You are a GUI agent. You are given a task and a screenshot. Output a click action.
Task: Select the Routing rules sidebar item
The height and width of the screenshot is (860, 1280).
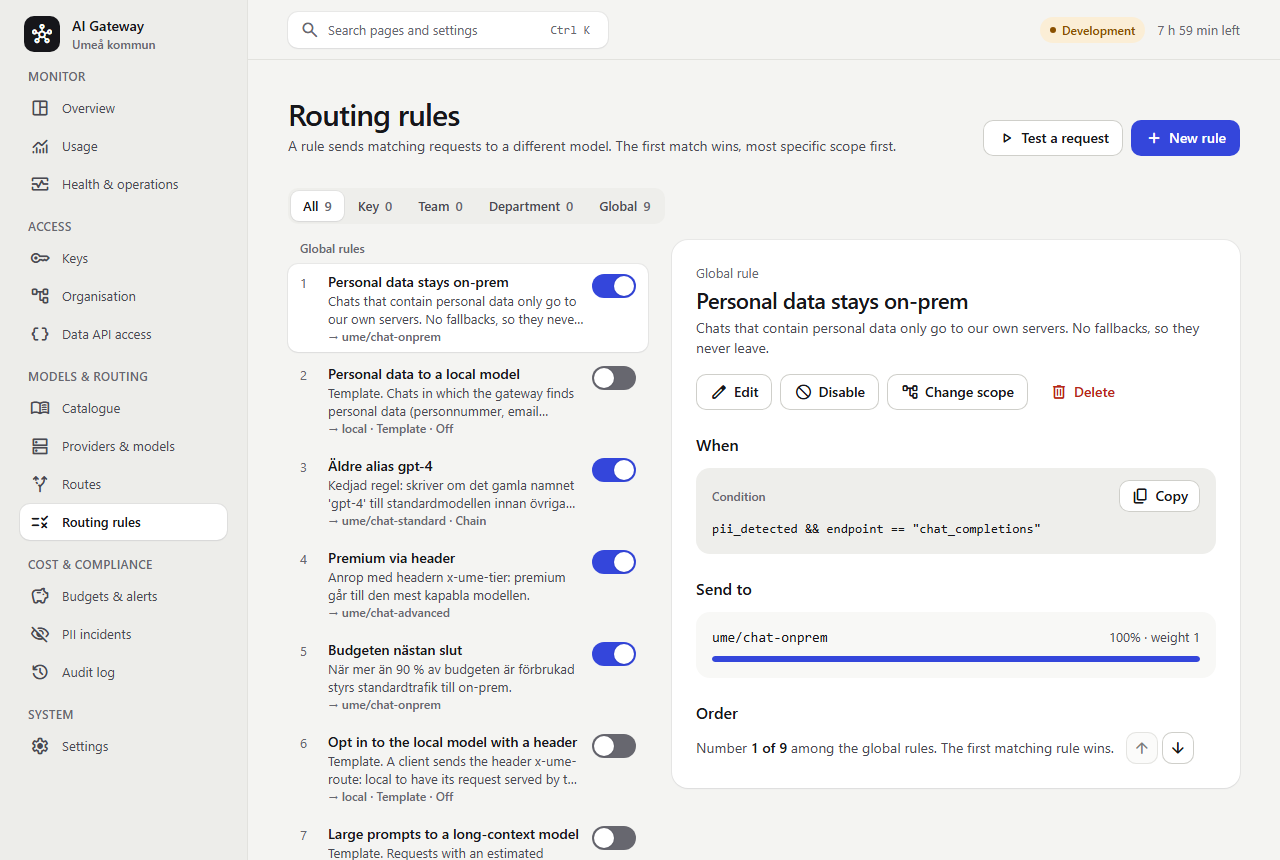click(x=124, y=522)
